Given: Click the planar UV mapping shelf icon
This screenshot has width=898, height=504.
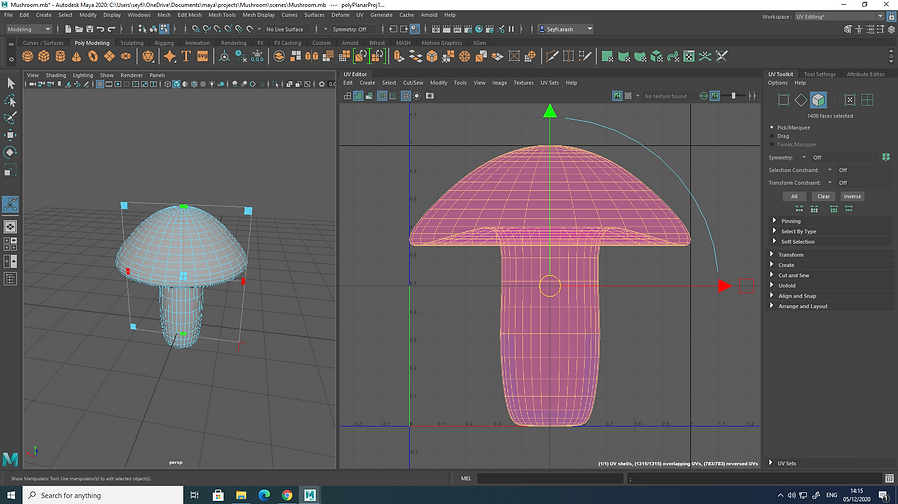Looking at the screenshot, I should [607, 56].
